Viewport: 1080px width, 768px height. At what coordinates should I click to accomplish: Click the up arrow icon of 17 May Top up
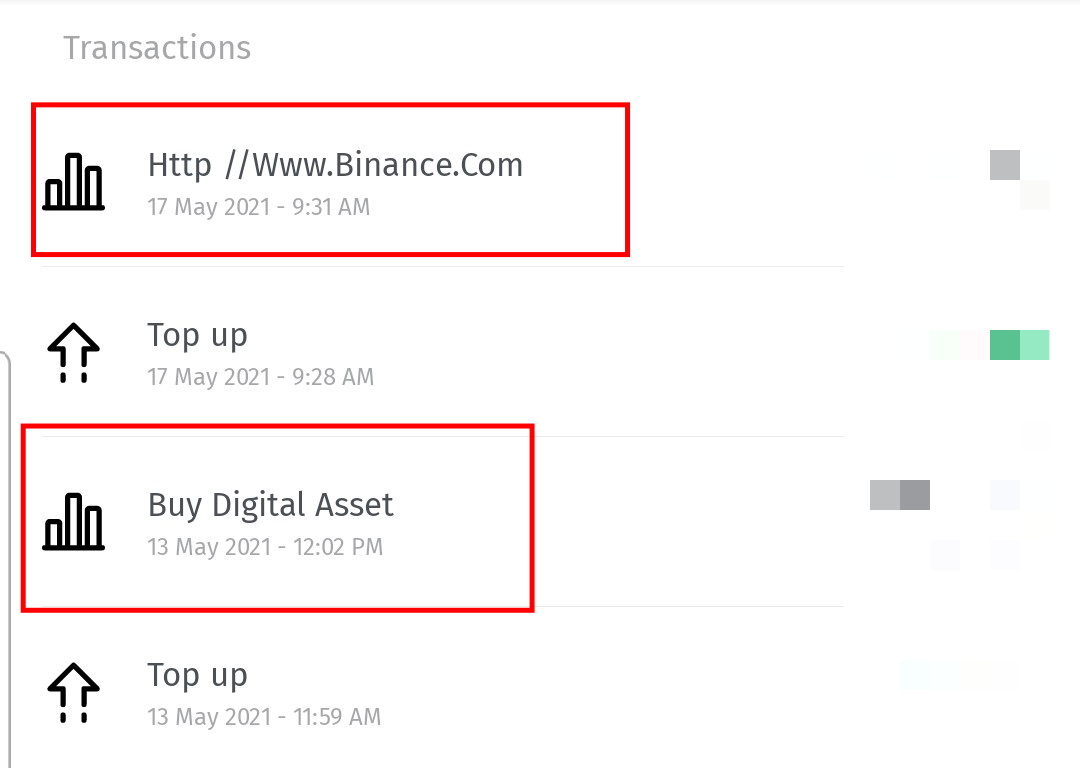click(x=74, y=352)
